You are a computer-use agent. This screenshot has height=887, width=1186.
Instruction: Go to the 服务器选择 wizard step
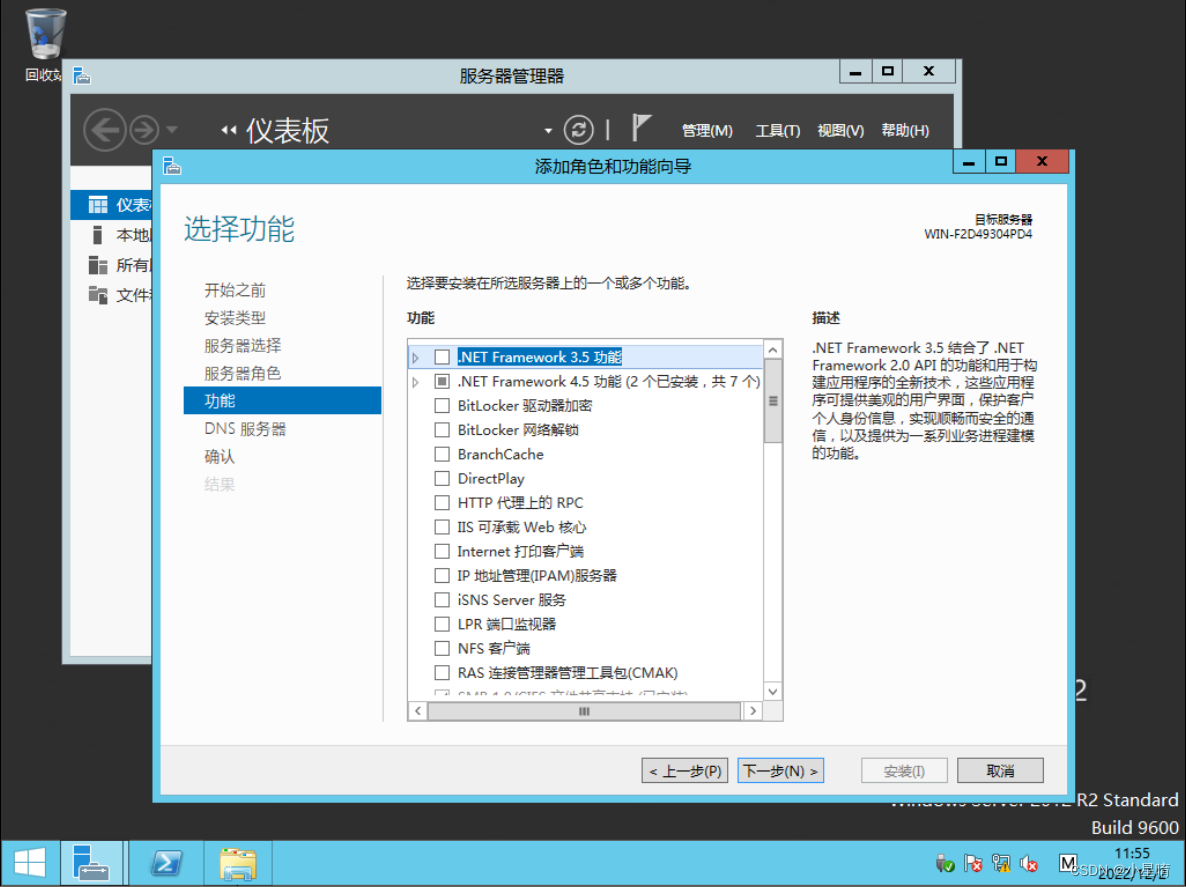click(242, 346)
